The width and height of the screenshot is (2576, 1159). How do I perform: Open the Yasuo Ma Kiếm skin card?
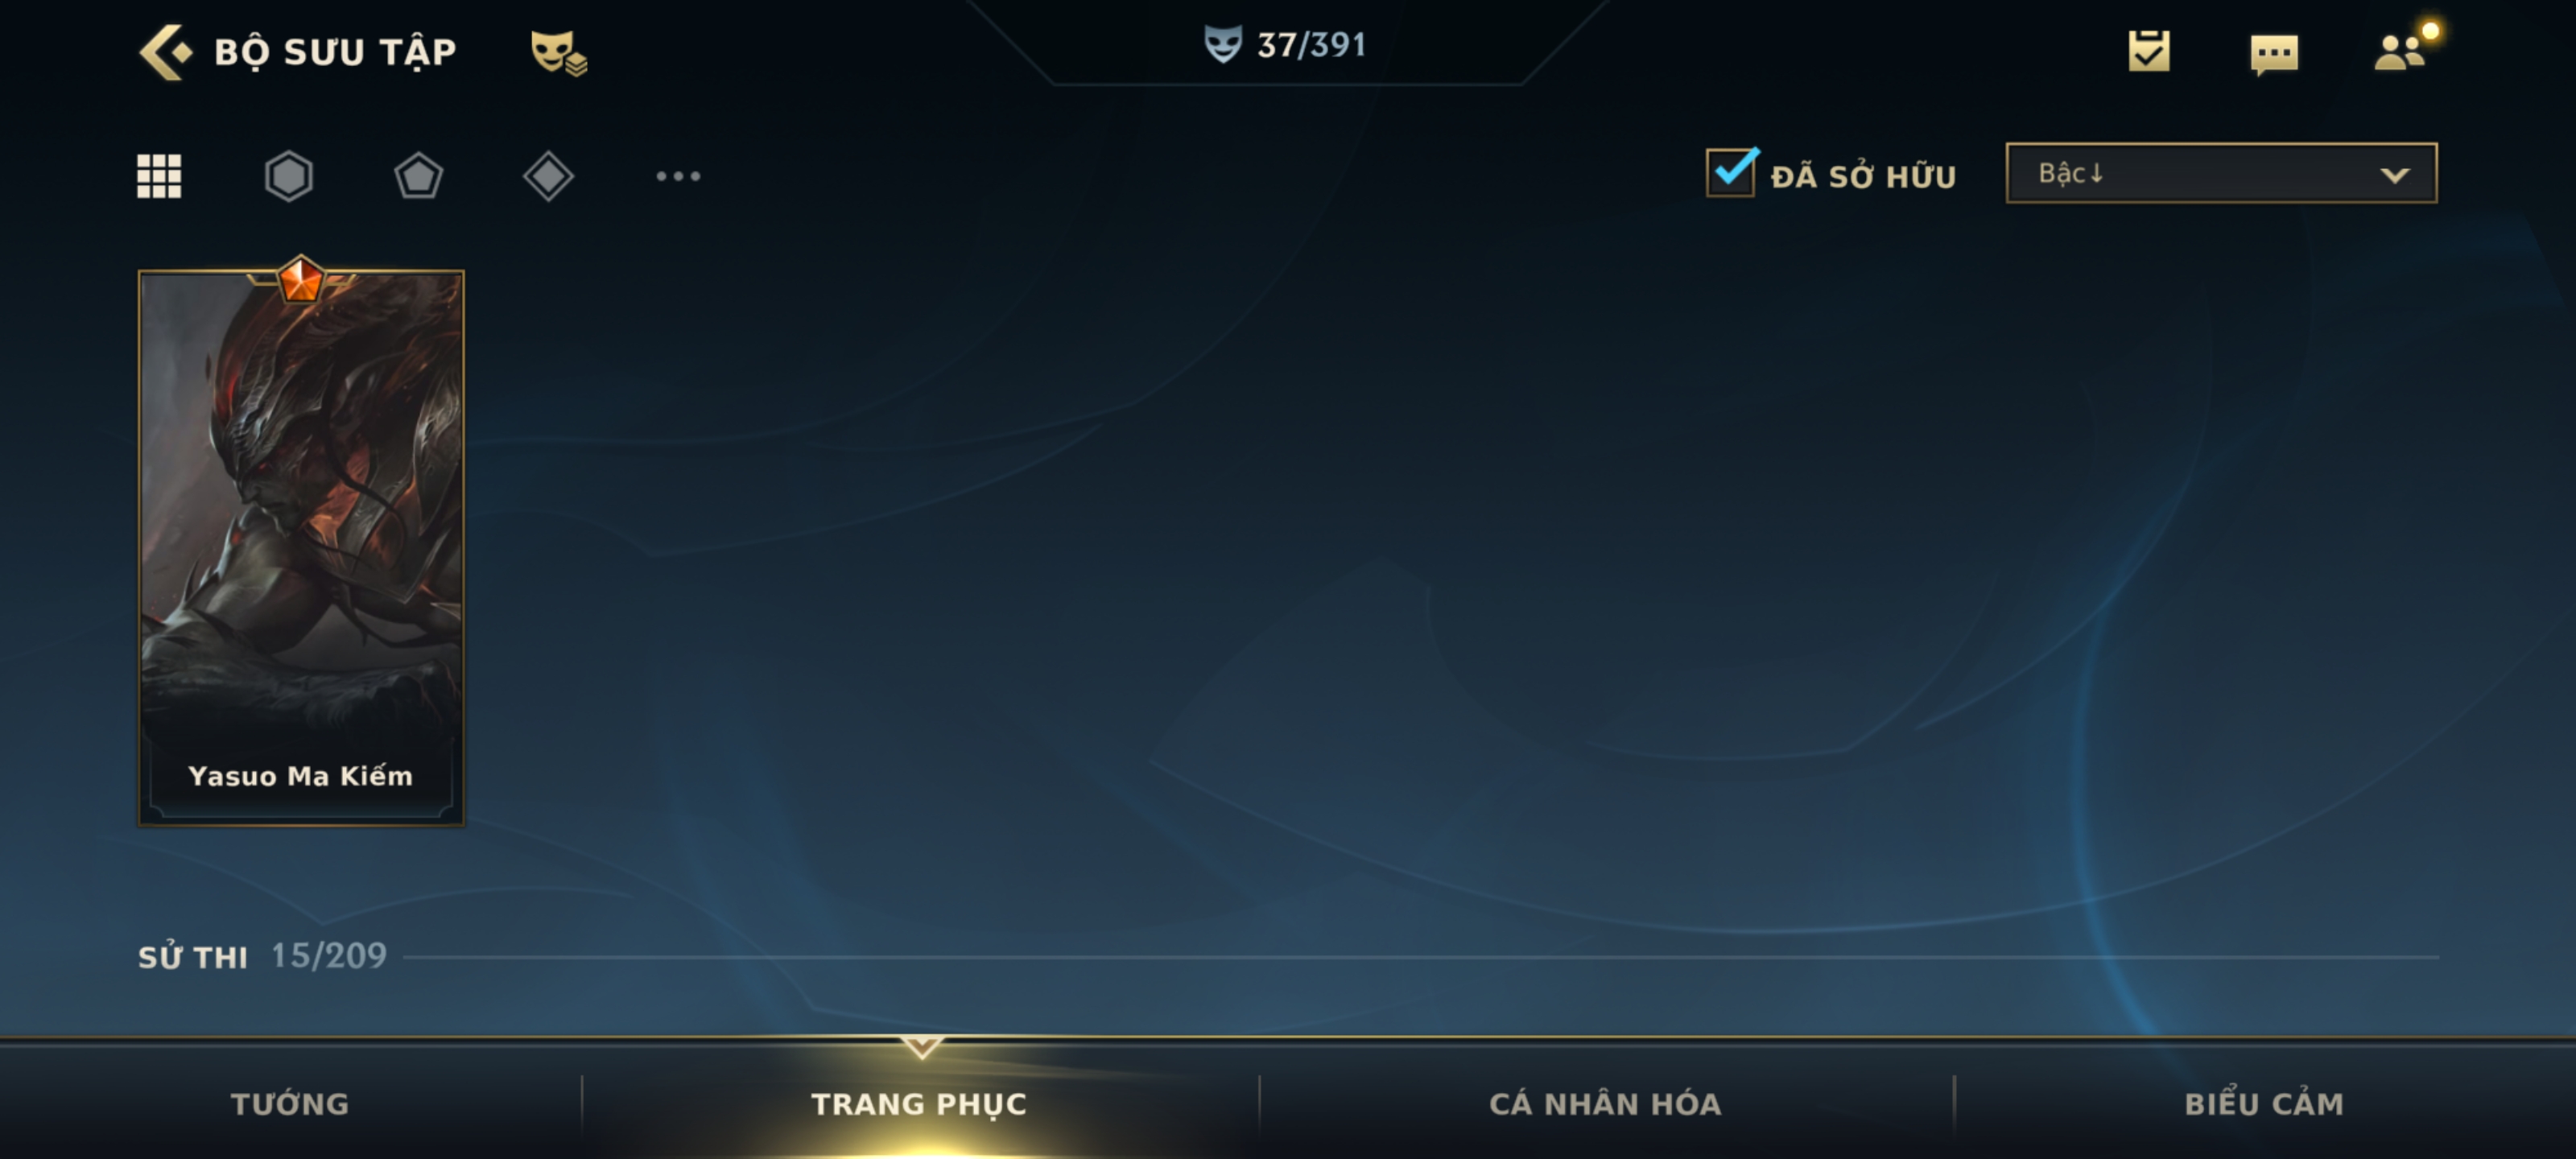(x=301, y=547)
